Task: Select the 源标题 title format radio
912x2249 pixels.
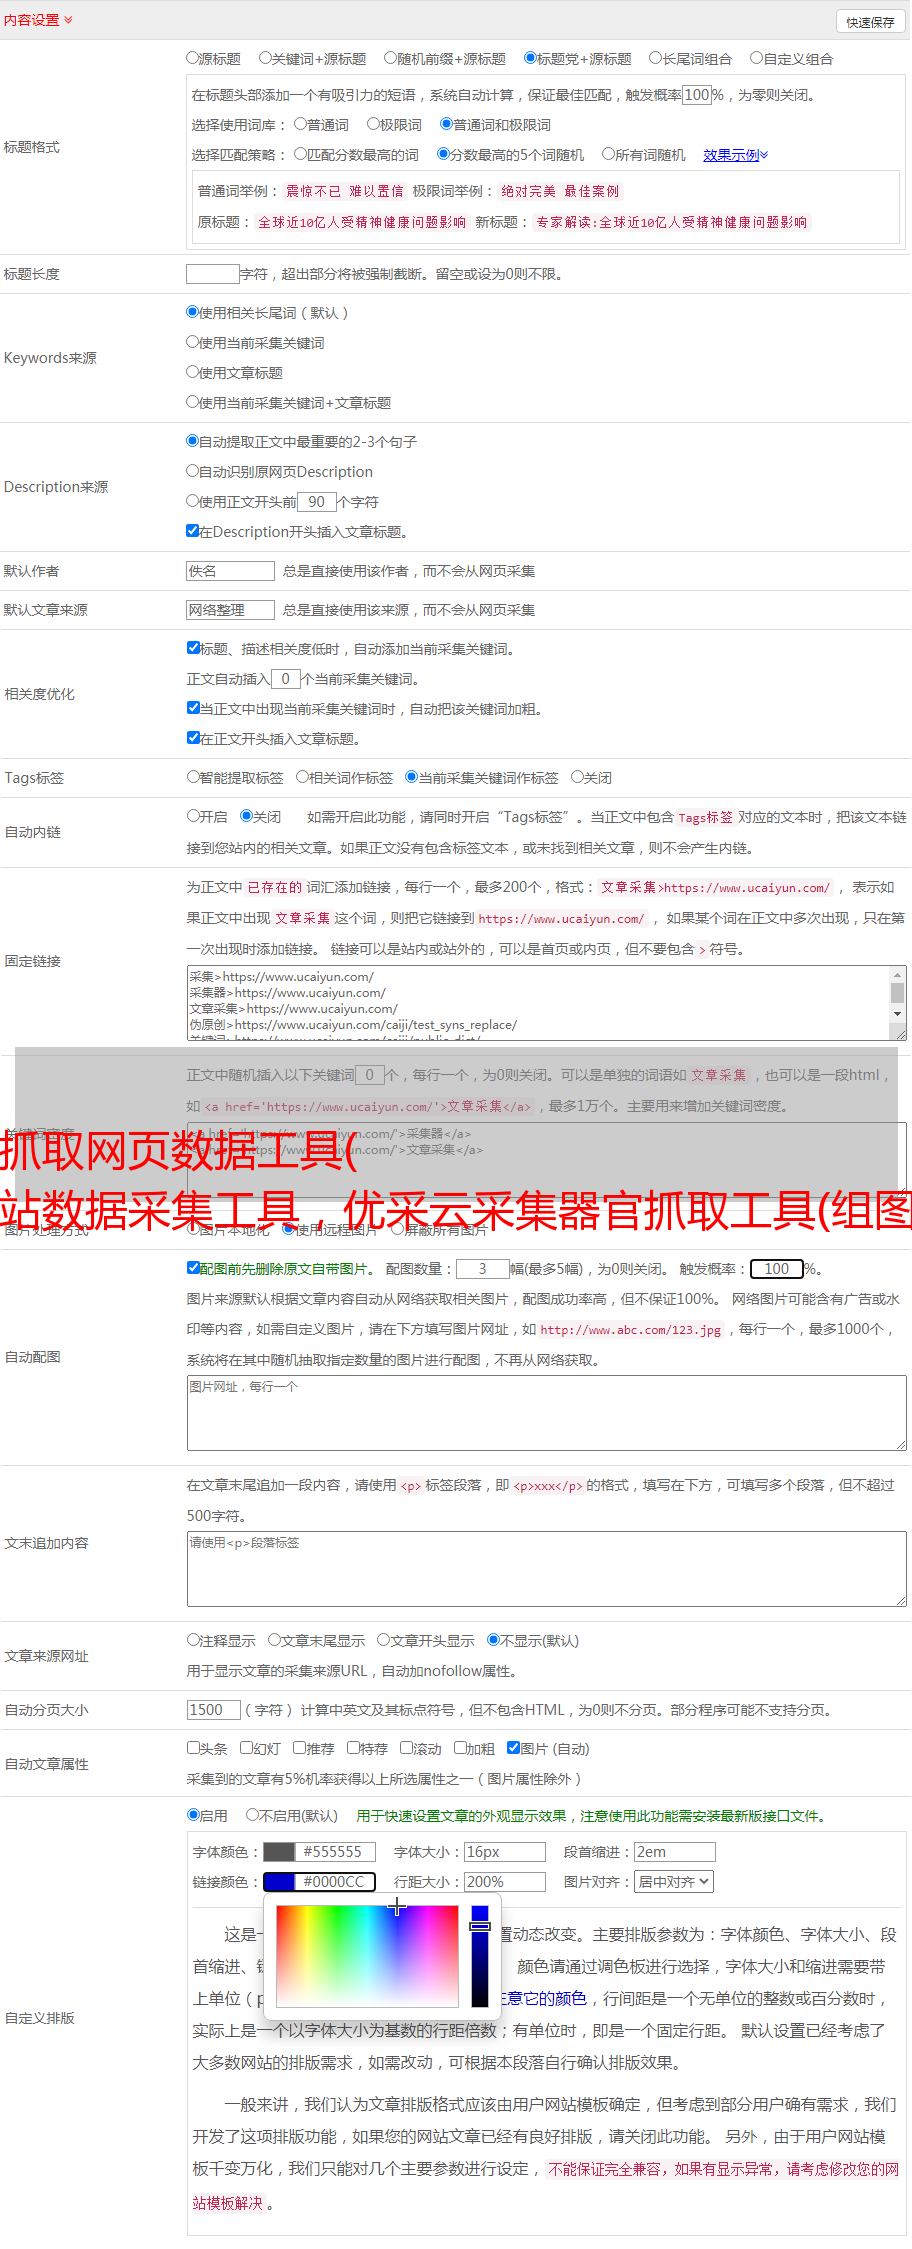Action: 193,58
